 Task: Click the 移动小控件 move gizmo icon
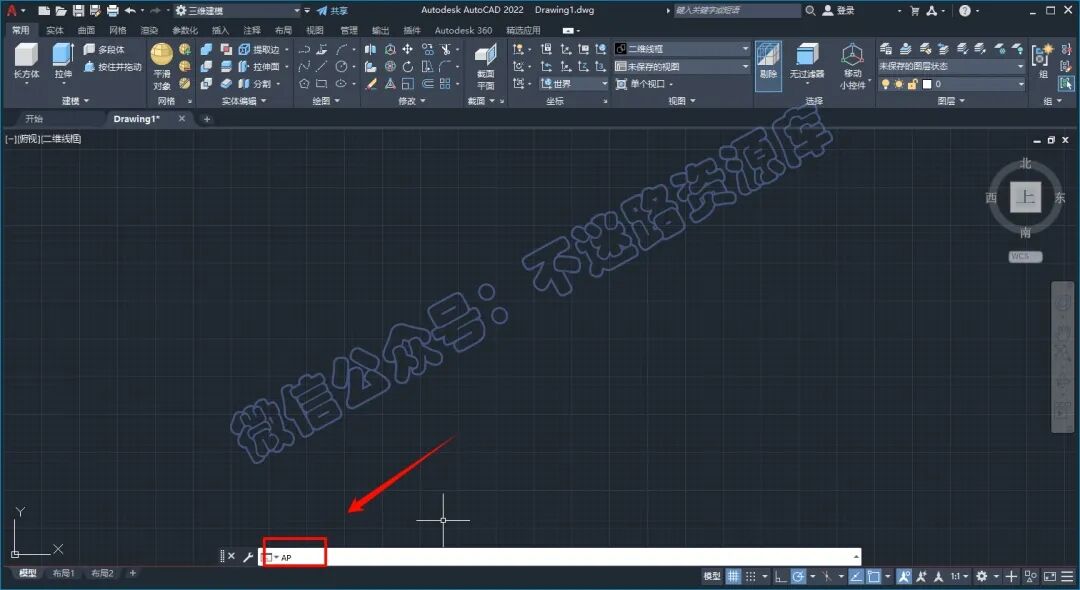tap(853, 54)
